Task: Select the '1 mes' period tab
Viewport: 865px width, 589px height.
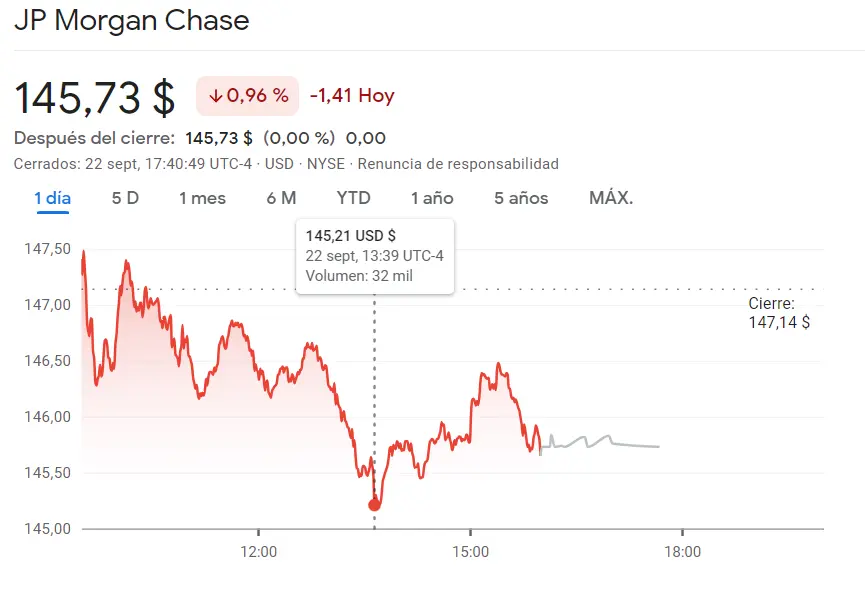Action: (x=201, y=198)
